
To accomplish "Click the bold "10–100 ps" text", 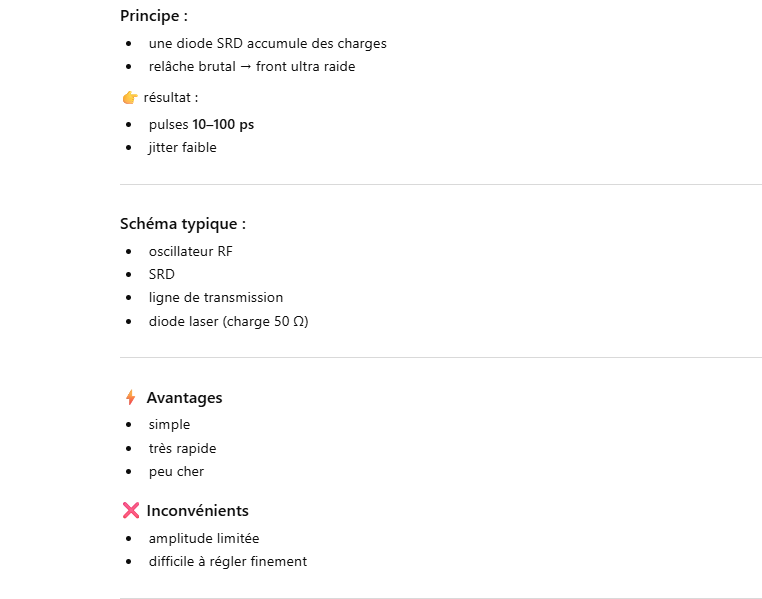I will pos(223,125).
